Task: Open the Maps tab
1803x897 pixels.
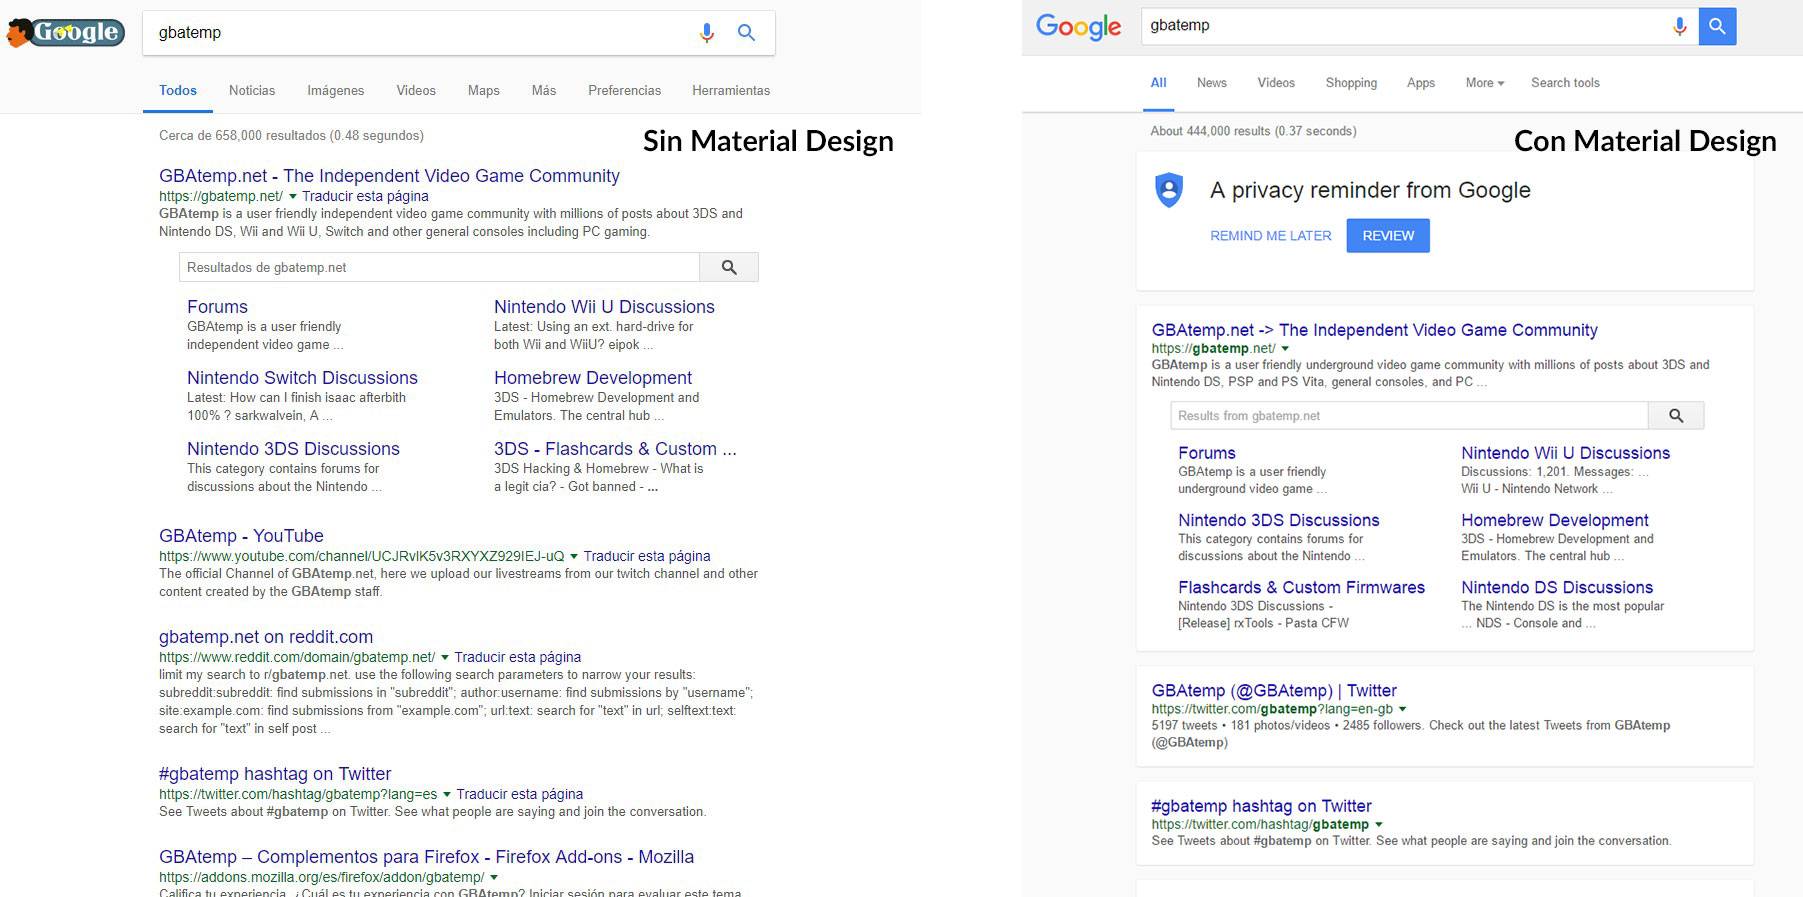Action: pos(483,90)
